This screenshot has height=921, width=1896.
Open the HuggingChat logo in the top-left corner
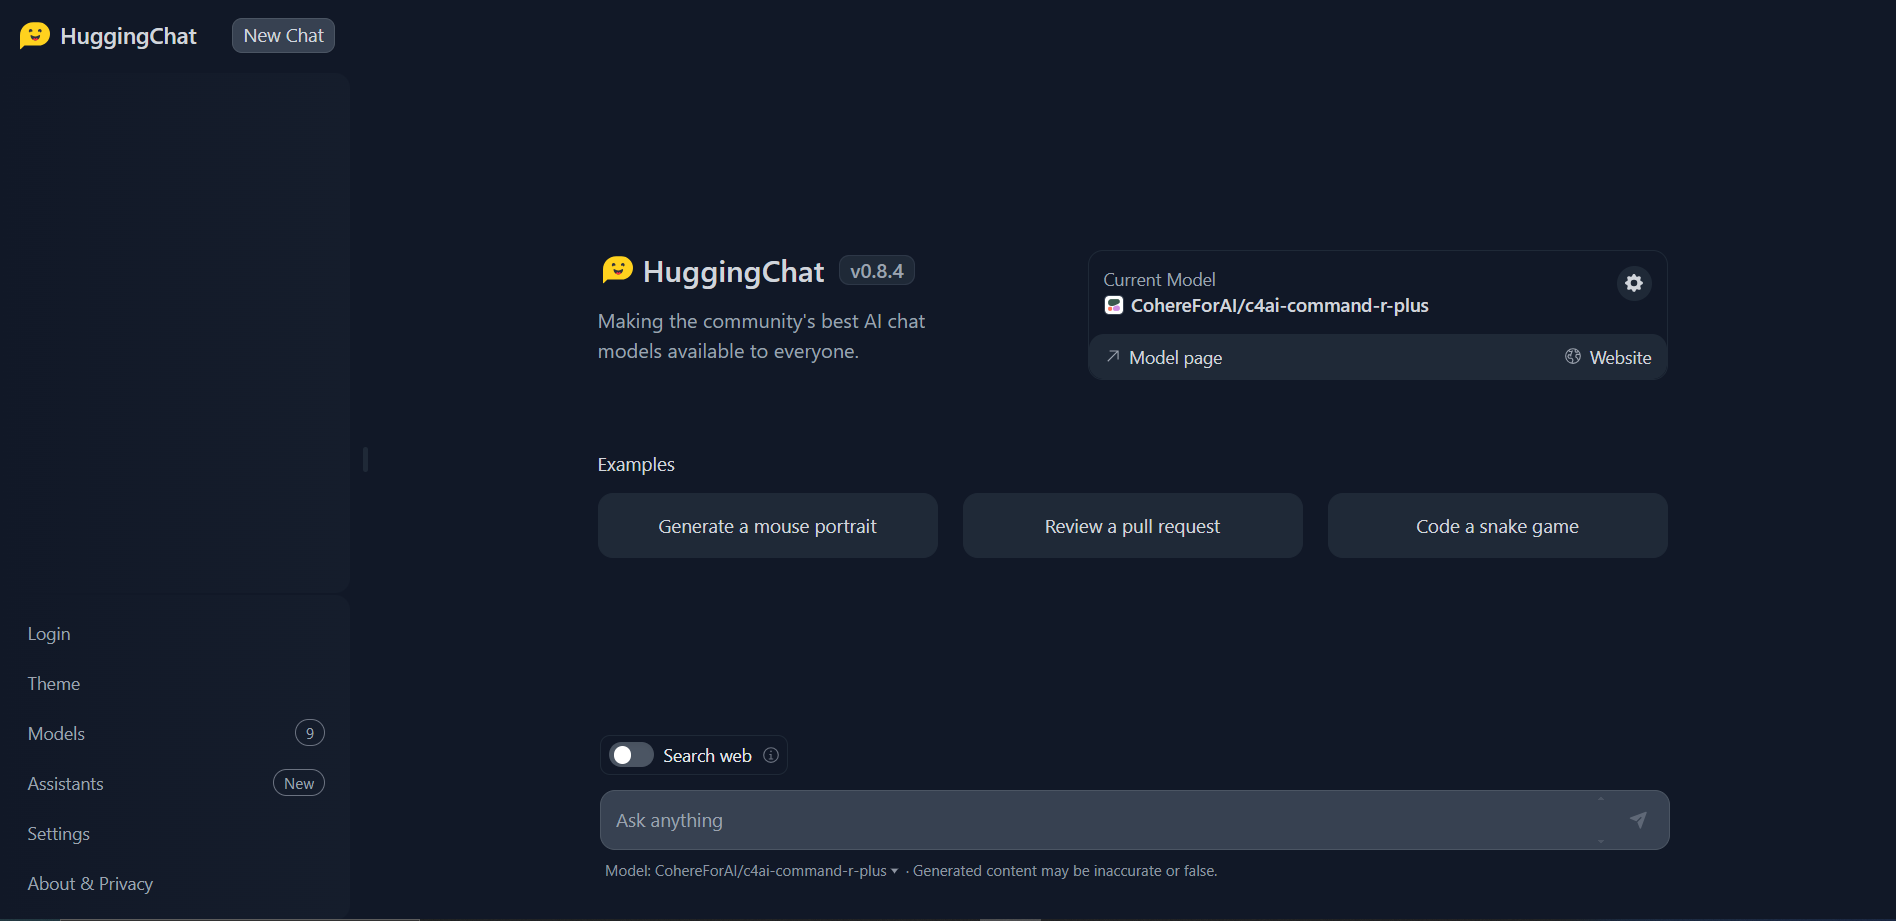click(x=33, y=34)
